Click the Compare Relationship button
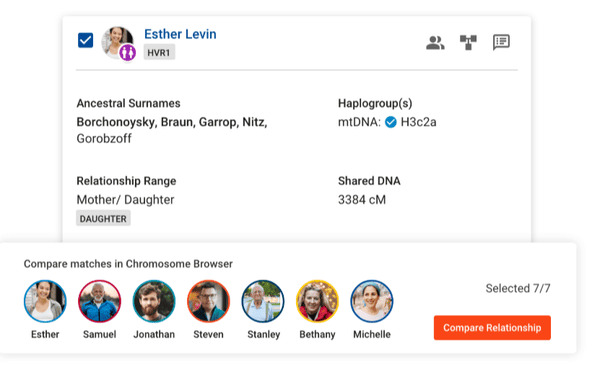600x365 pixels. (x=492, y=328)
